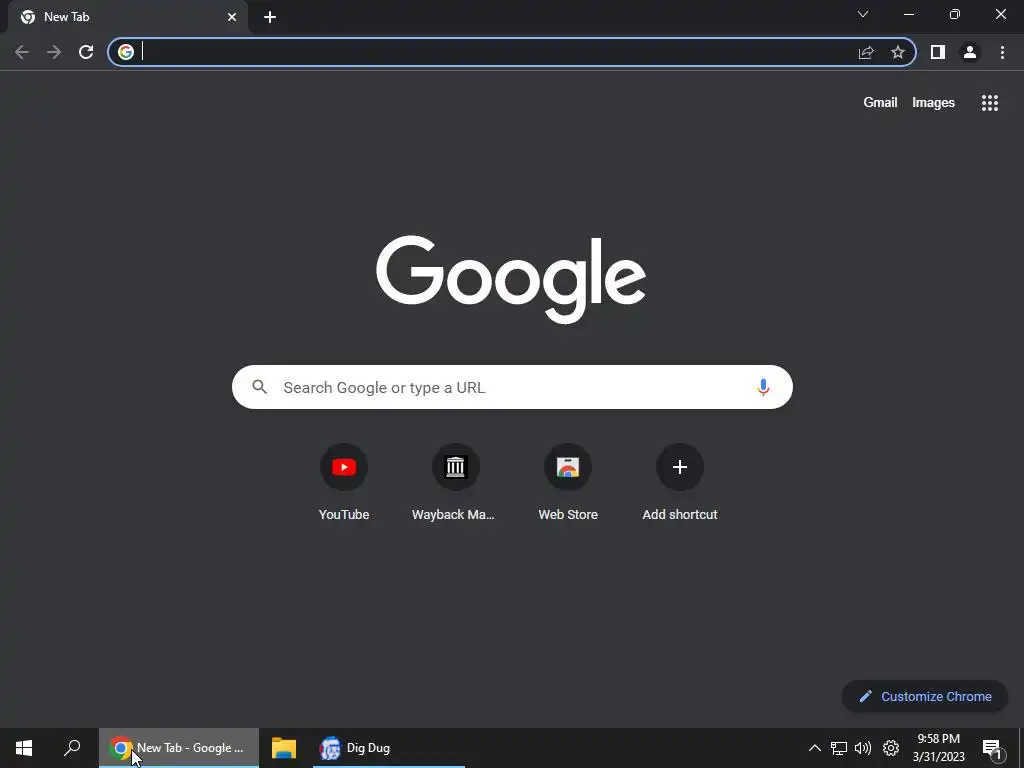Open the Wayback Machine shortcut

click(455, 483)
